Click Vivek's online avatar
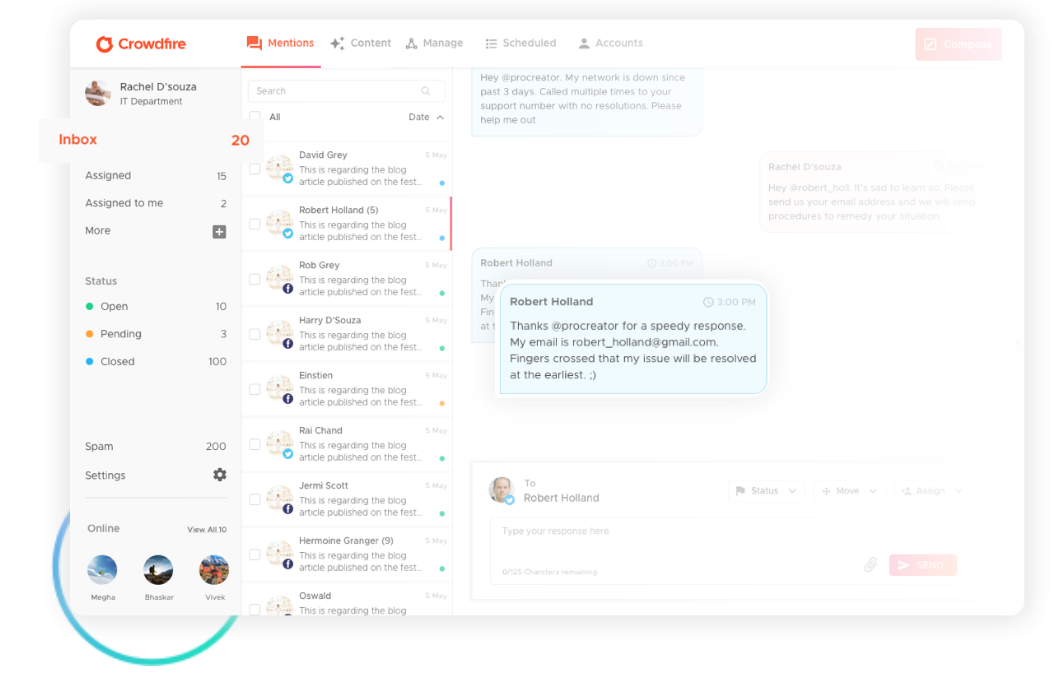 (x=214, y=570)
